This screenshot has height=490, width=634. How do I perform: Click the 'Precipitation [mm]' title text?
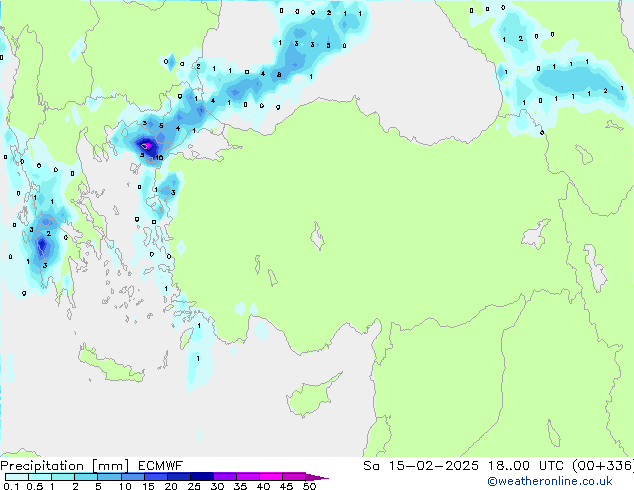(64, 466)
